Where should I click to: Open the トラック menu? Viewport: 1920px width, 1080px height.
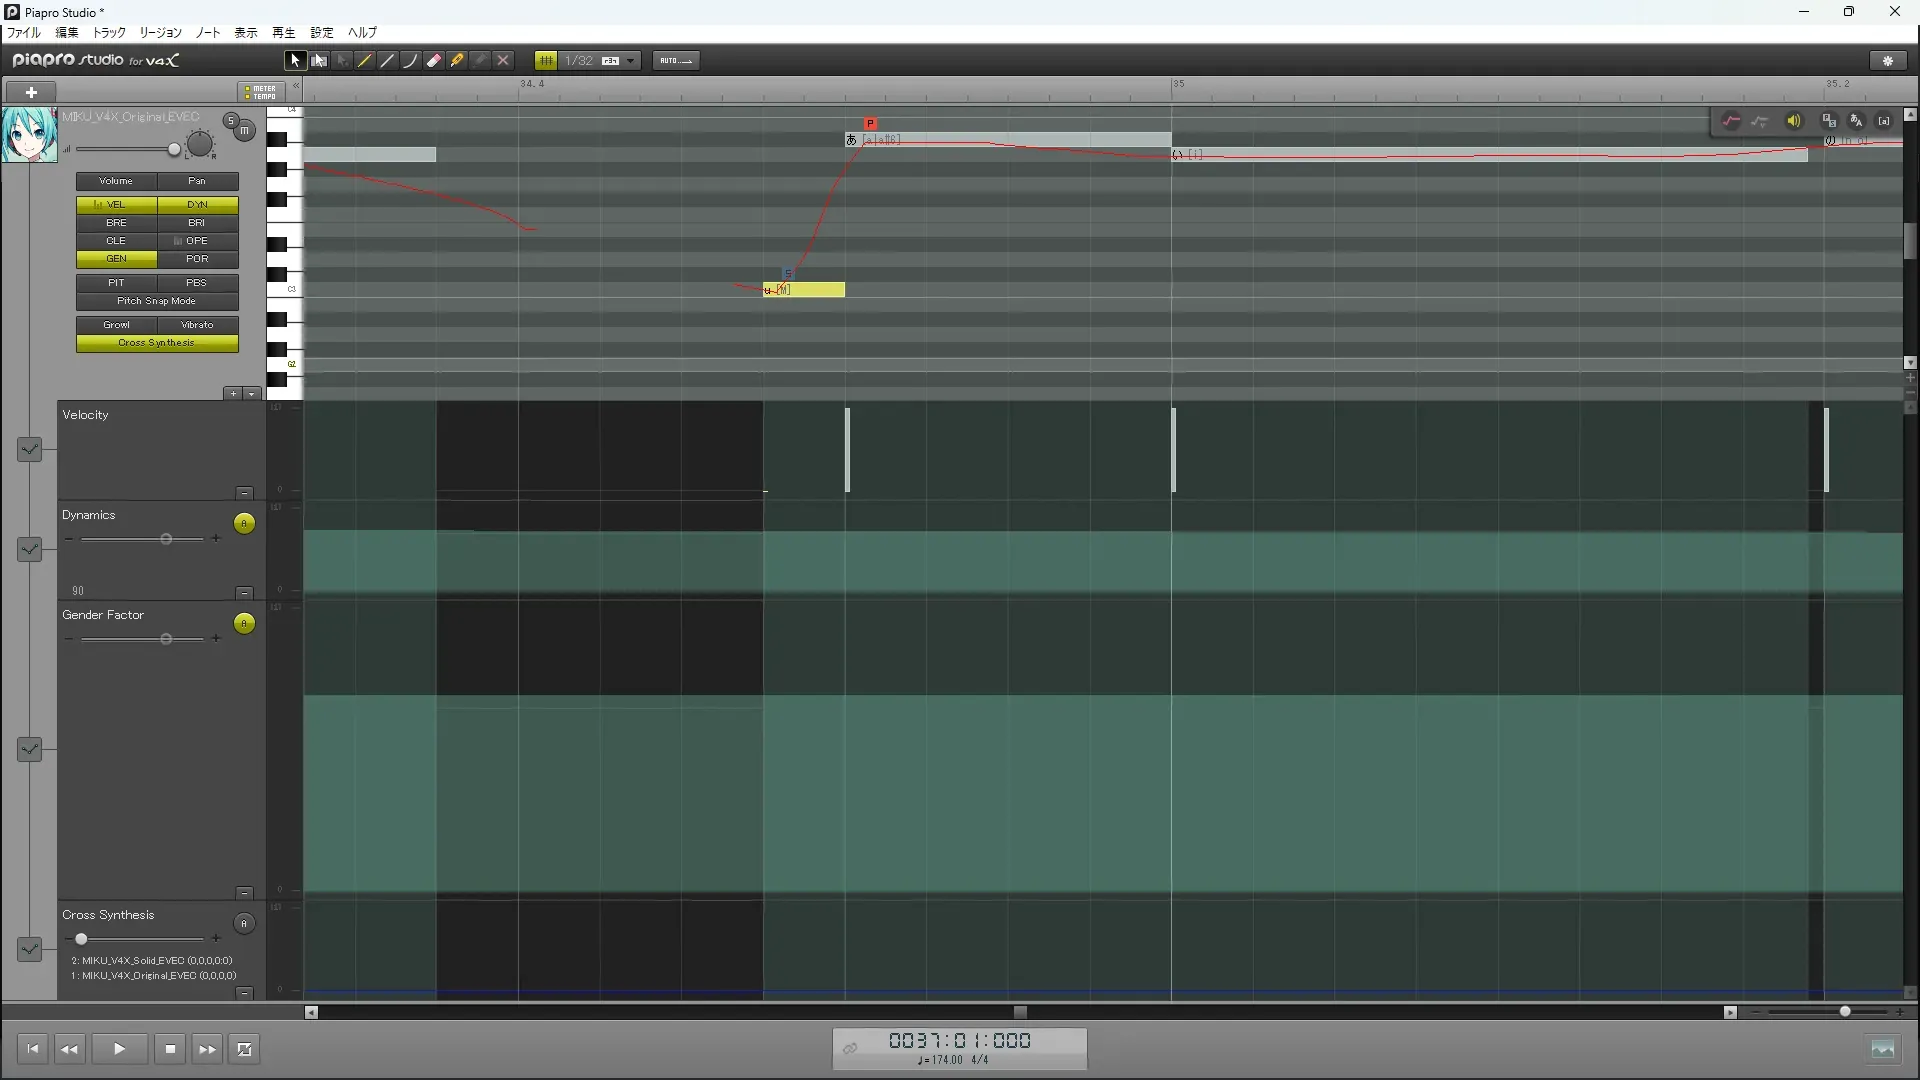(x=109, y=33)
